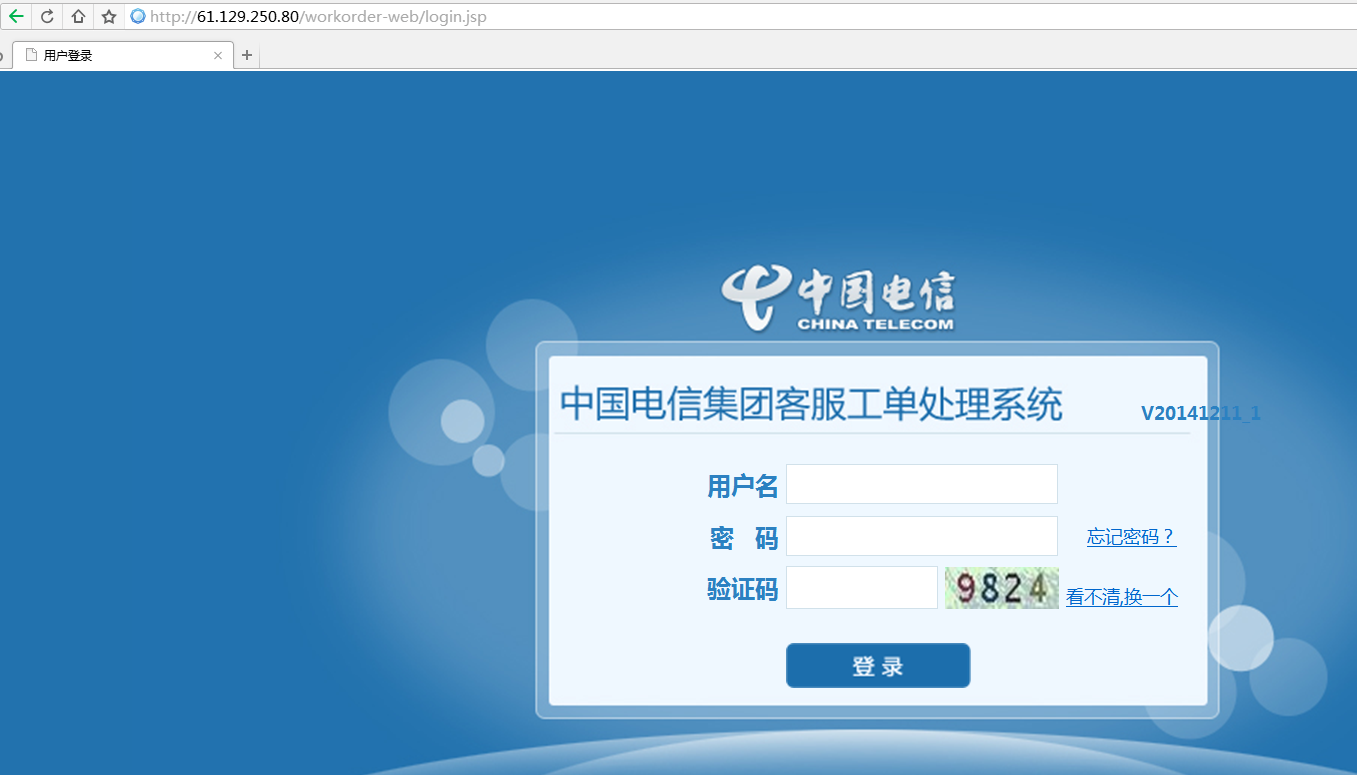Image resolution: width=1357 pixels, height=775 pixels.
Task: Focus the 验证码 input field
Action: pyautogui.click(x=862, y=587)
